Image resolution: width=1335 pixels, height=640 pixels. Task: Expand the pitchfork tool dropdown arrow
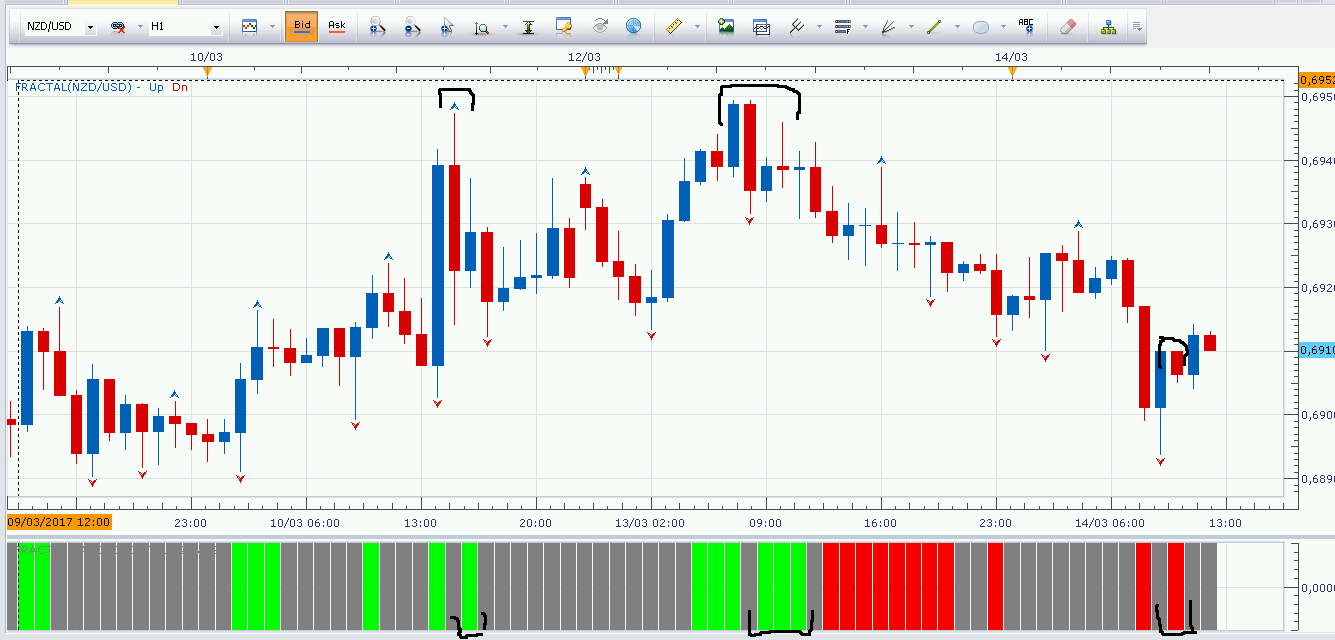click(x=819, y=27)
